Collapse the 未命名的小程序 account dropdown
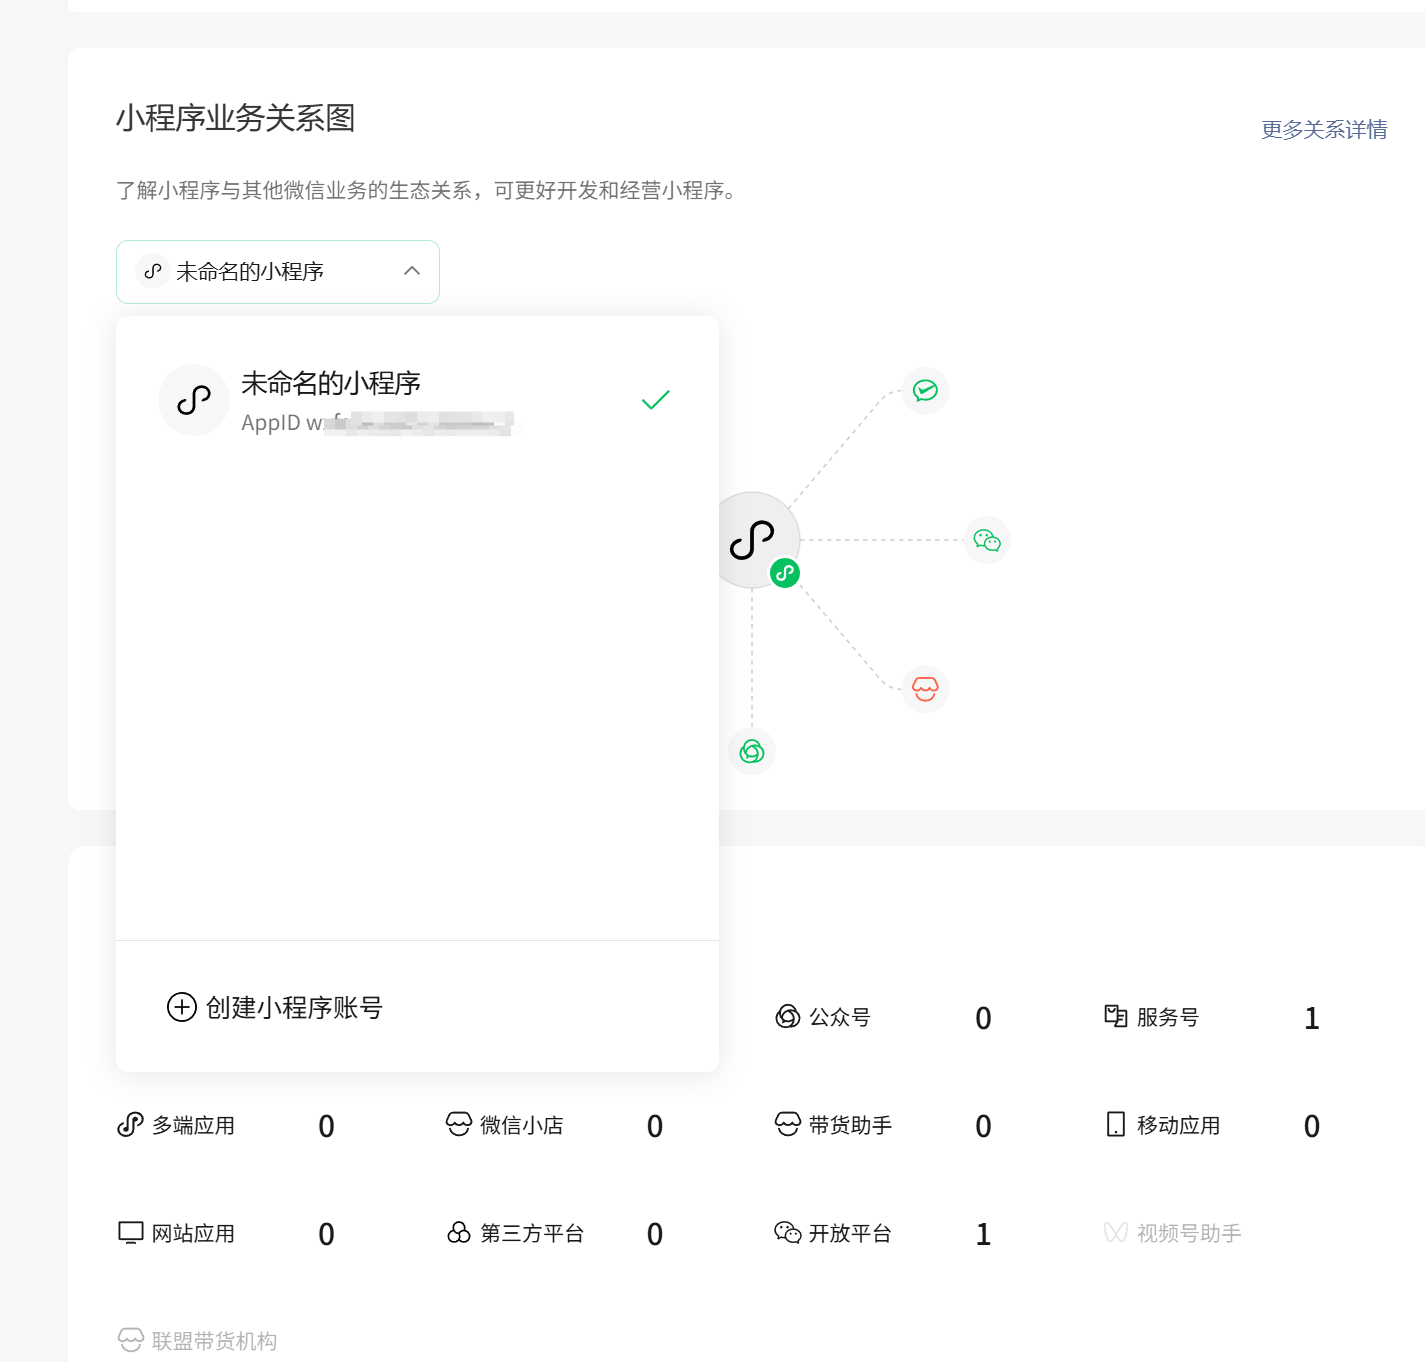The width and height of the screenshot is (1425, 1362). [x=278, y=272]
